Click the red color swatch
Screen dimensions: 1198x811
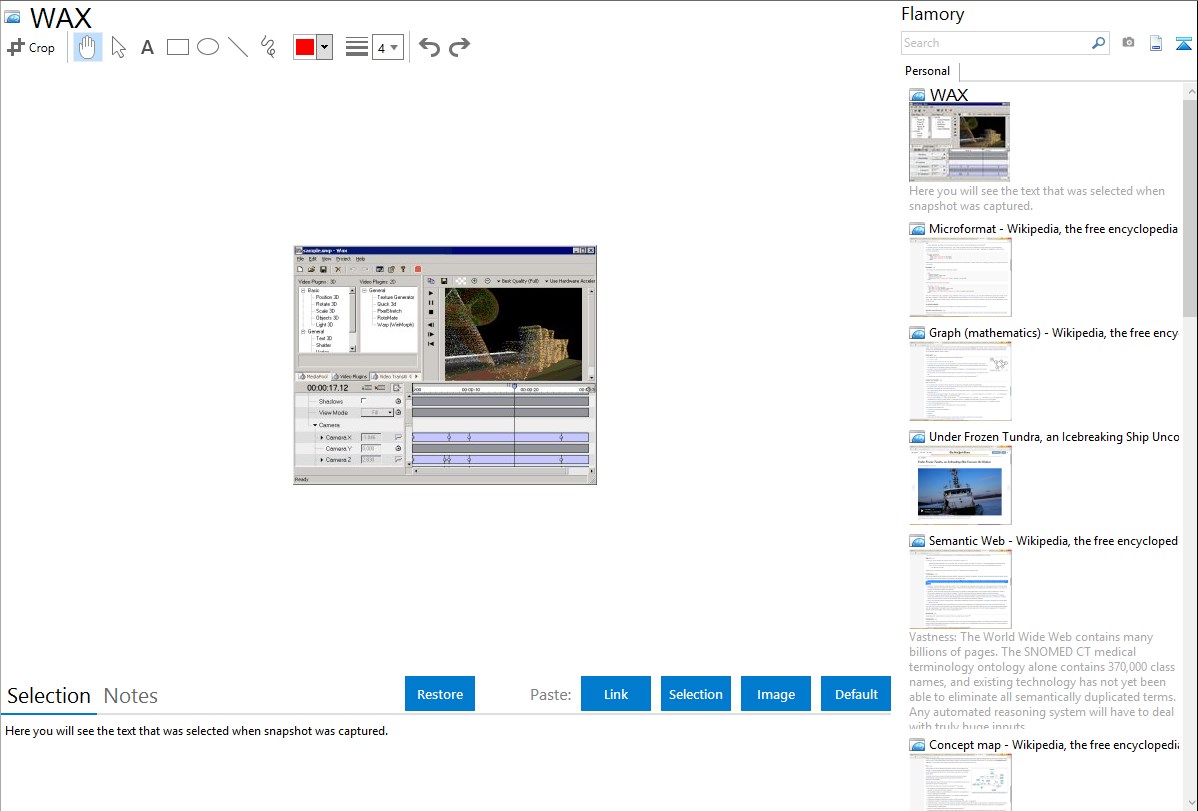pos(305,47)
